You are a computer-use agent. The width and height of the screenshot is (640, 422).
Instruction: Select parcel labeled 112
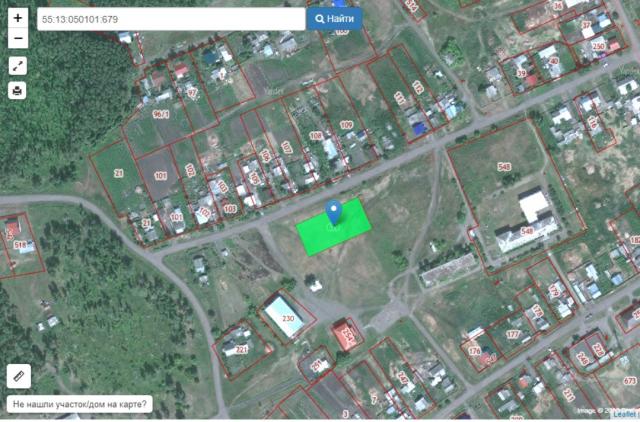click(417, 87)
